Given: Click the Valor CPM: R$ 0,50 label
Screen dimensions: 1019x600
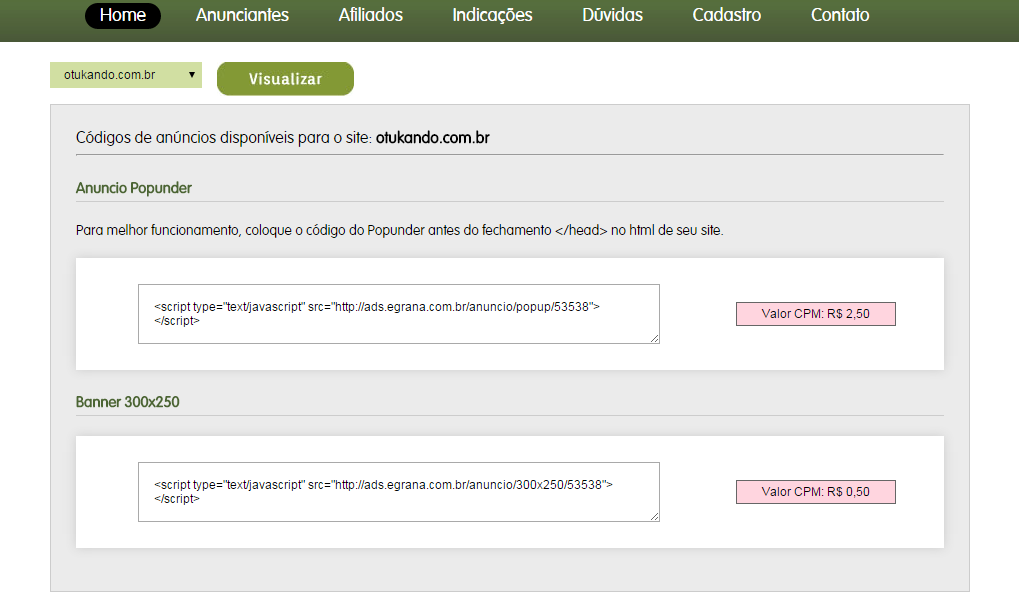Looking at the screenshot, I should click(816, 492).
